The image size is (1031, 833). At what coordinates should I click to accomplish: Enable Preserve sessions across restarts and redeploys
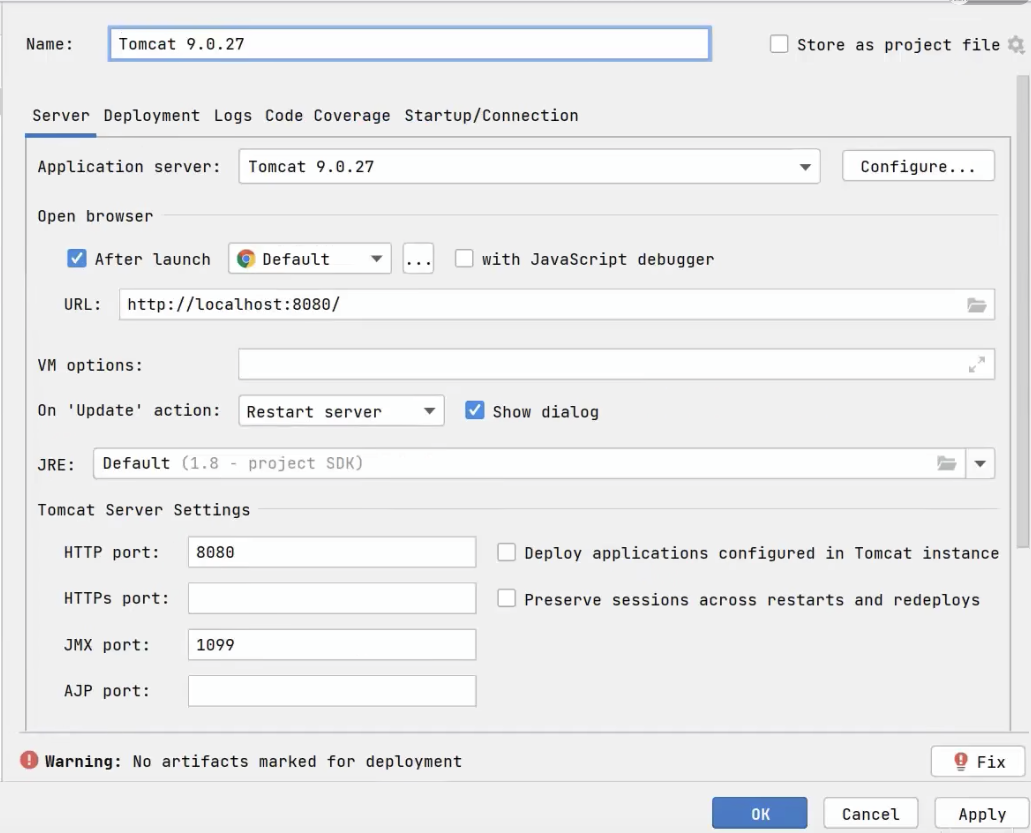[506, 598]
